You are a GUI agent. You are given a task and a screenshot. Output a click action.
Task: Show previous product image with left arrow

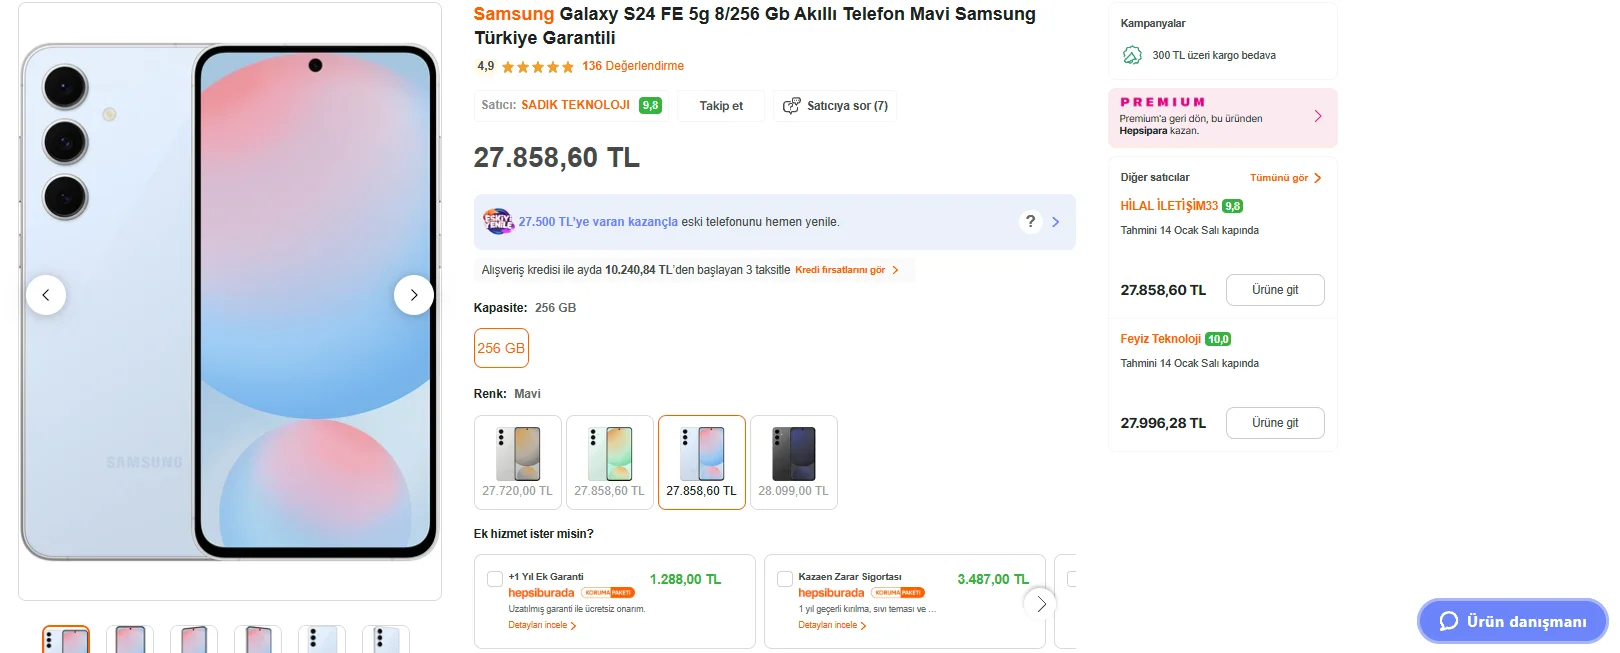[x=46, y=295]
